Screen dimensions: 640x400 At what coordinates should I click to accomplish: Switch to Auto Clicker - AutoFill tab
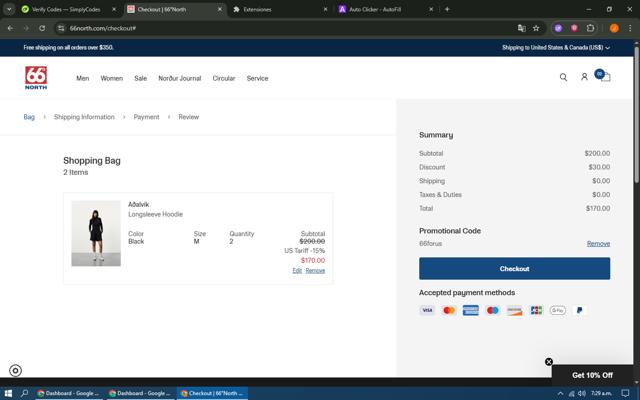pos(375,9)
